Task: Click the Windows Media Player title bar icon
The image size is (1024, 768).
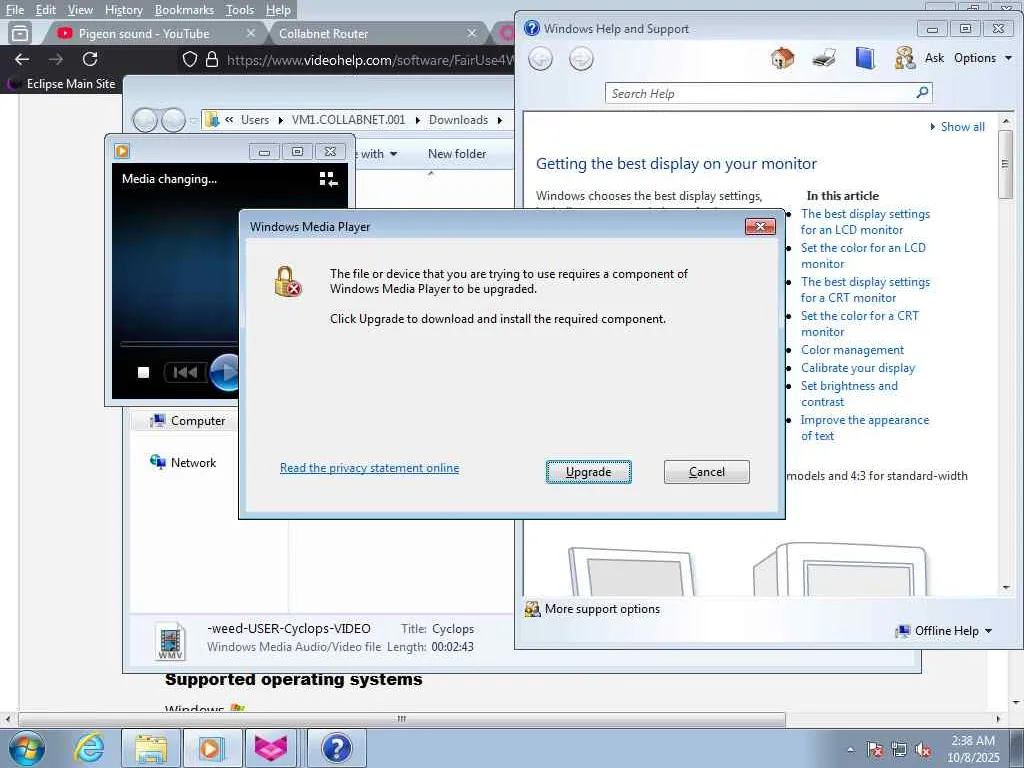Action: click(x=122, y=152)
